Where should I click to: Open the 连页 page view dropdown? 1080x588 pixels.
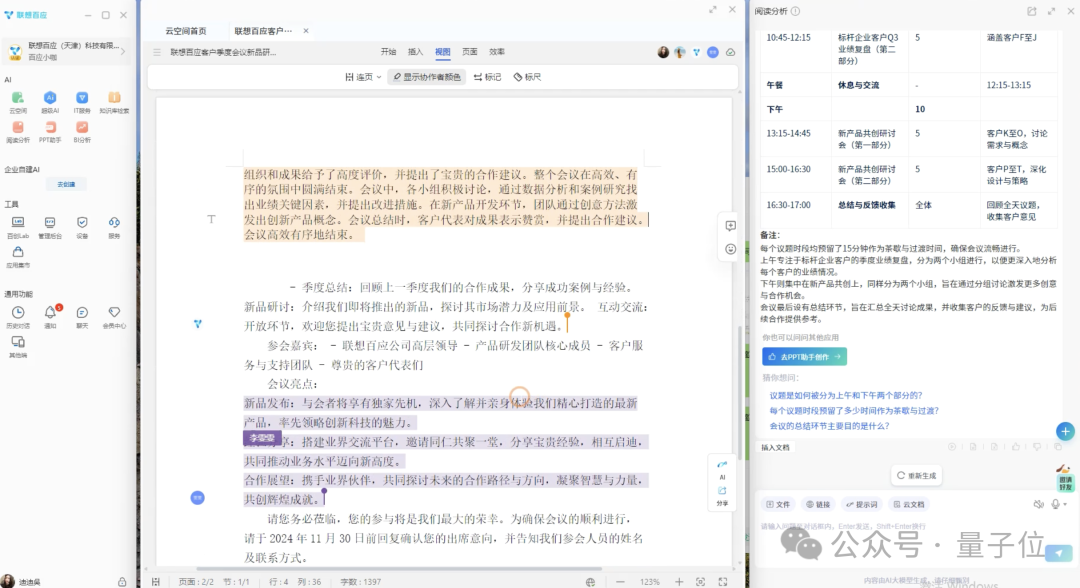click(x=364, y=78)
